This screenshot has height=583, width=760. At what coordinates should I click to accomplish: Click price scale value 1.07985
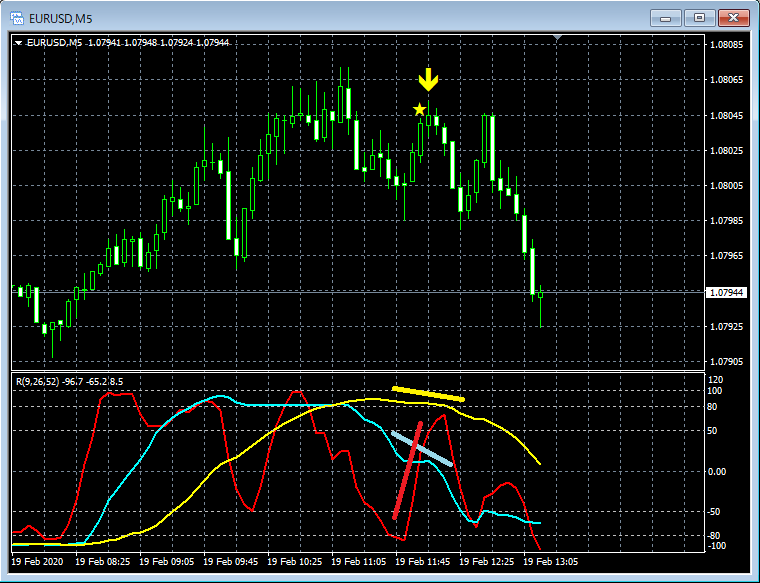[x=726, y=221]
